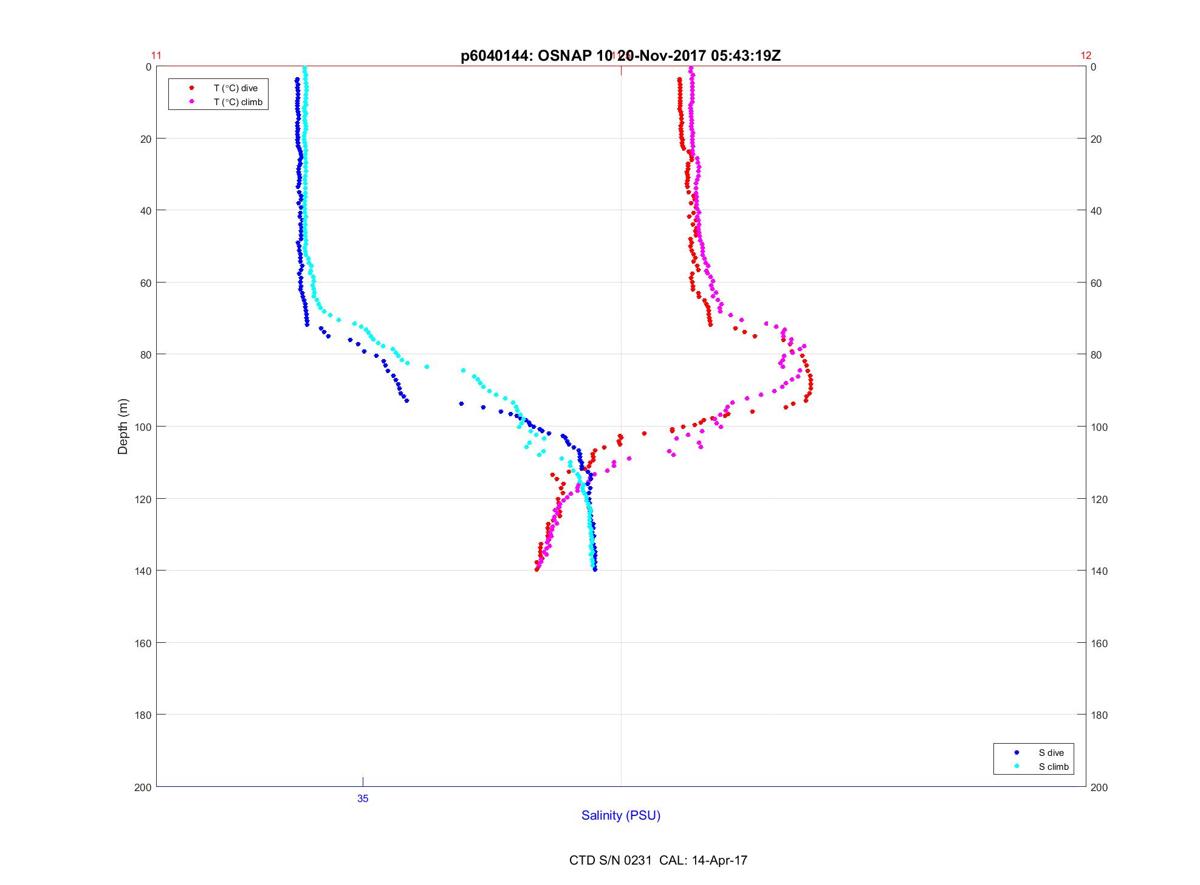Screen dimensions: 1200x885
Task: Click the '180' tick on the right depth axis
Action: [1100, 715]
